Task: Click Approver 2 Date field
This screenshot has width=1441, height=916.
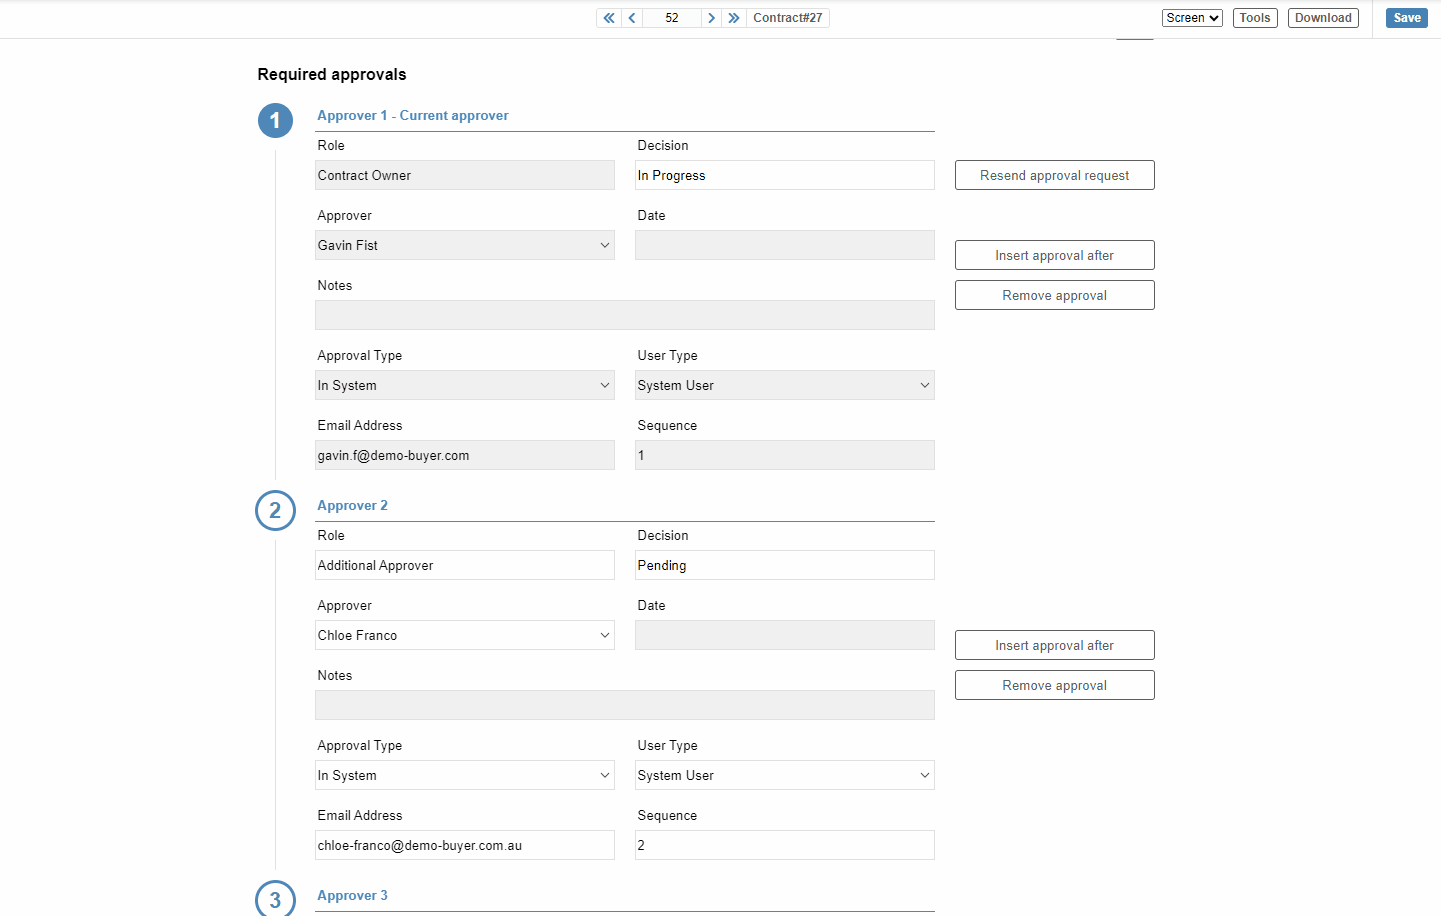Action: [785, 635]
